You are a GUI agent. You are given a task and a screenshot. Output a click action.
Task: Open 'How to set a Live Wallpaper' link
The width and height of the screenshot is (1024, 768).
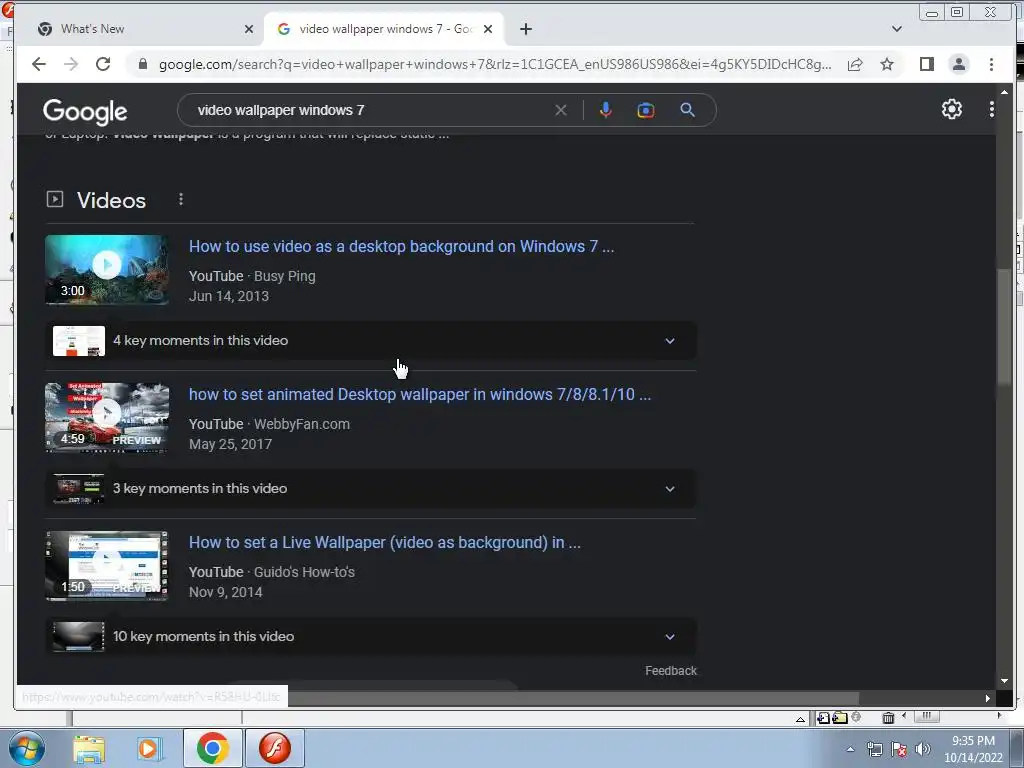coord(385,543)
